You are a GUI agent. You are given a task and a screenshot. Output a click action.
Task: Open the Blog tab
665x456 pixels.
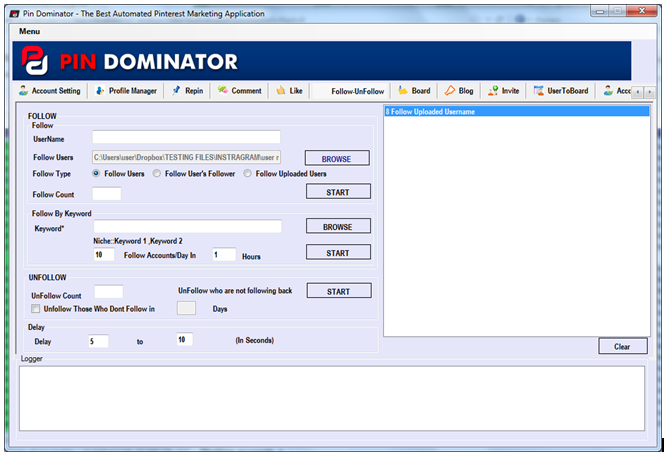(459, 91)
